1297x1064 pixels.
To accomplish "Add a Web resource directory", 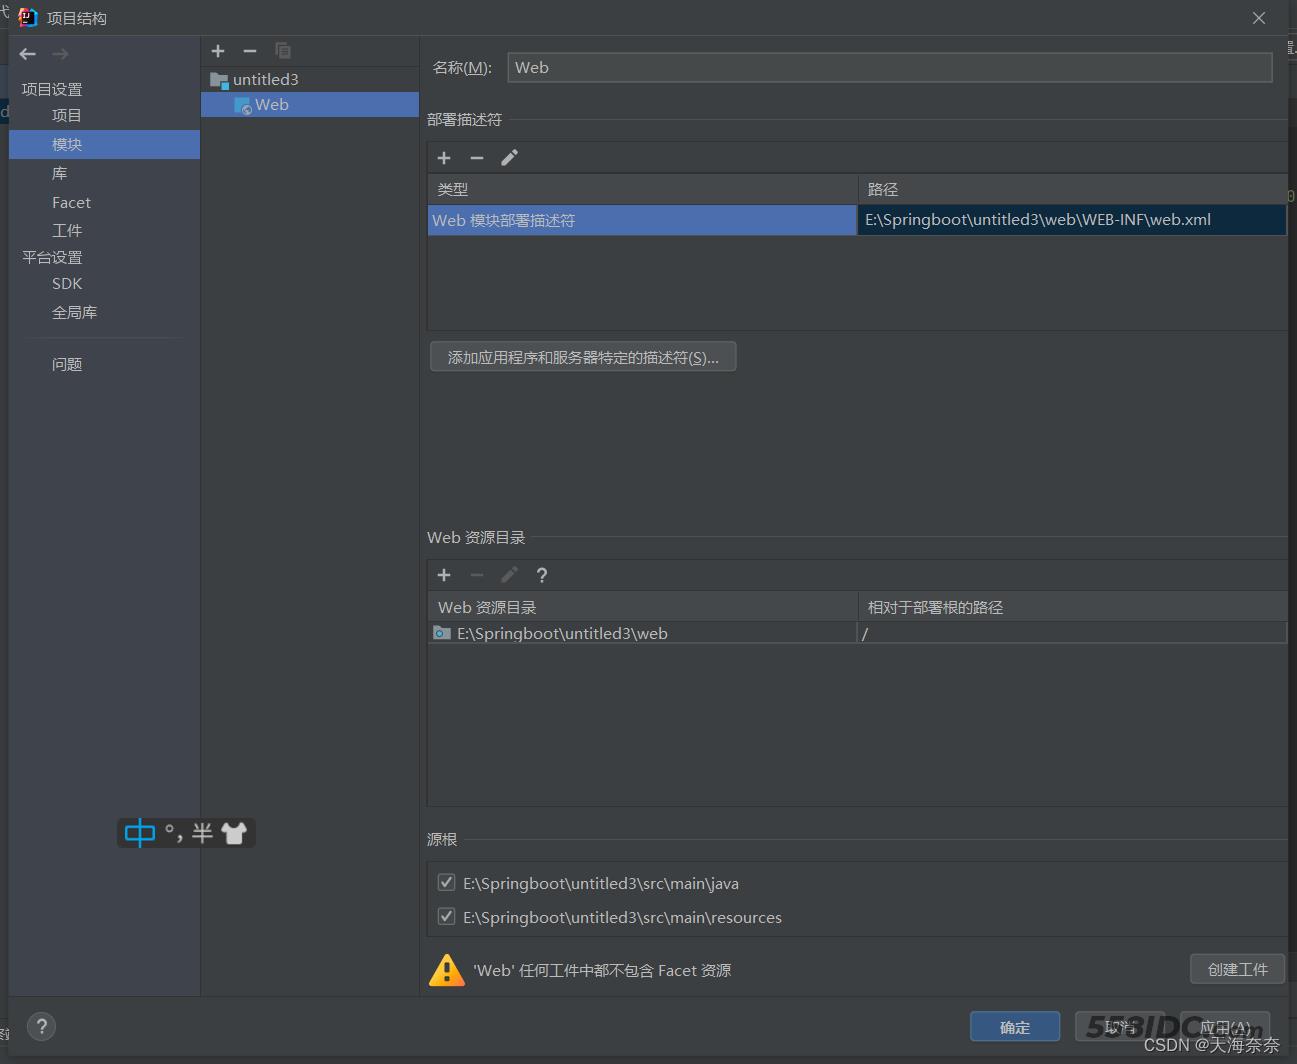I will point(444,575).
